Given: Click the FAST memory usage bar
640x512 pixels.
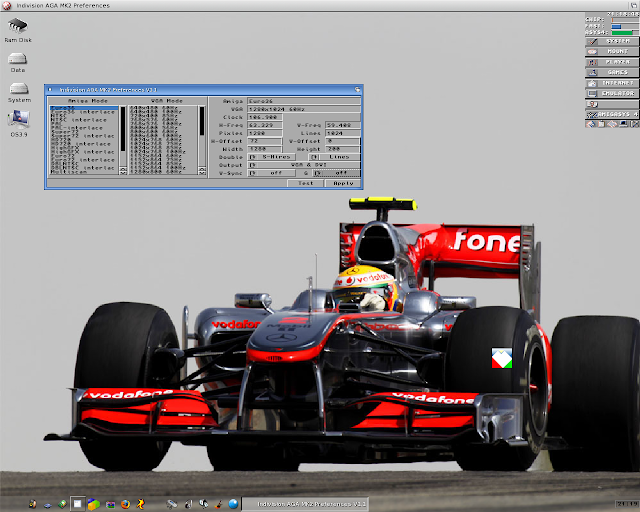Looking at the screenshot, I should 625,27.
